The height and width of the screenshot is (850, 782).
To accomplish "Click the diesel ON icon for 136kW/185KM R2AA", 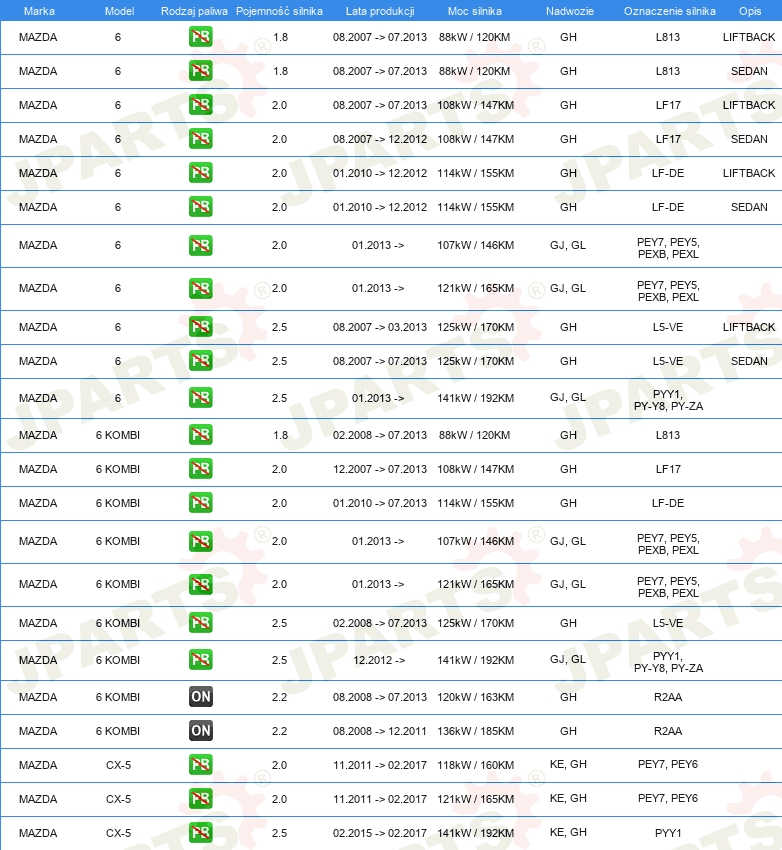I will [x=201, y=731].
